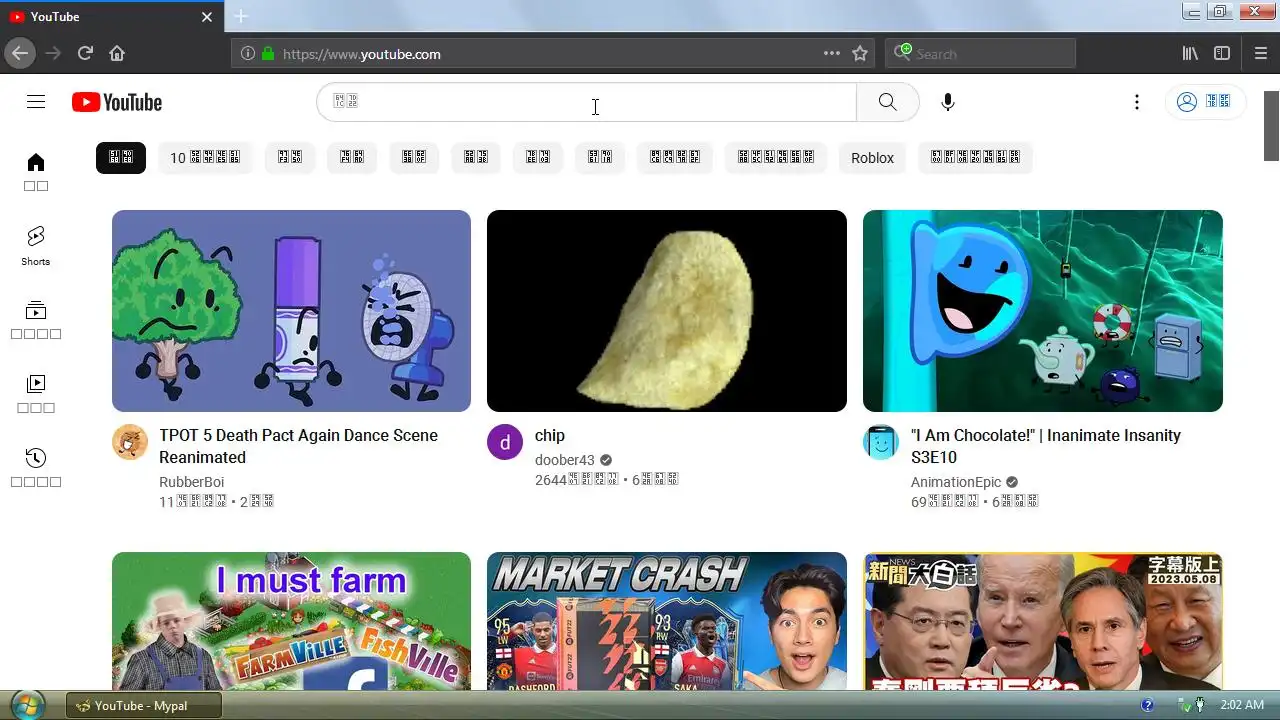Open the I Am Chocolate video thumbnail
Screen dimensions: 1280x720
1043,311
